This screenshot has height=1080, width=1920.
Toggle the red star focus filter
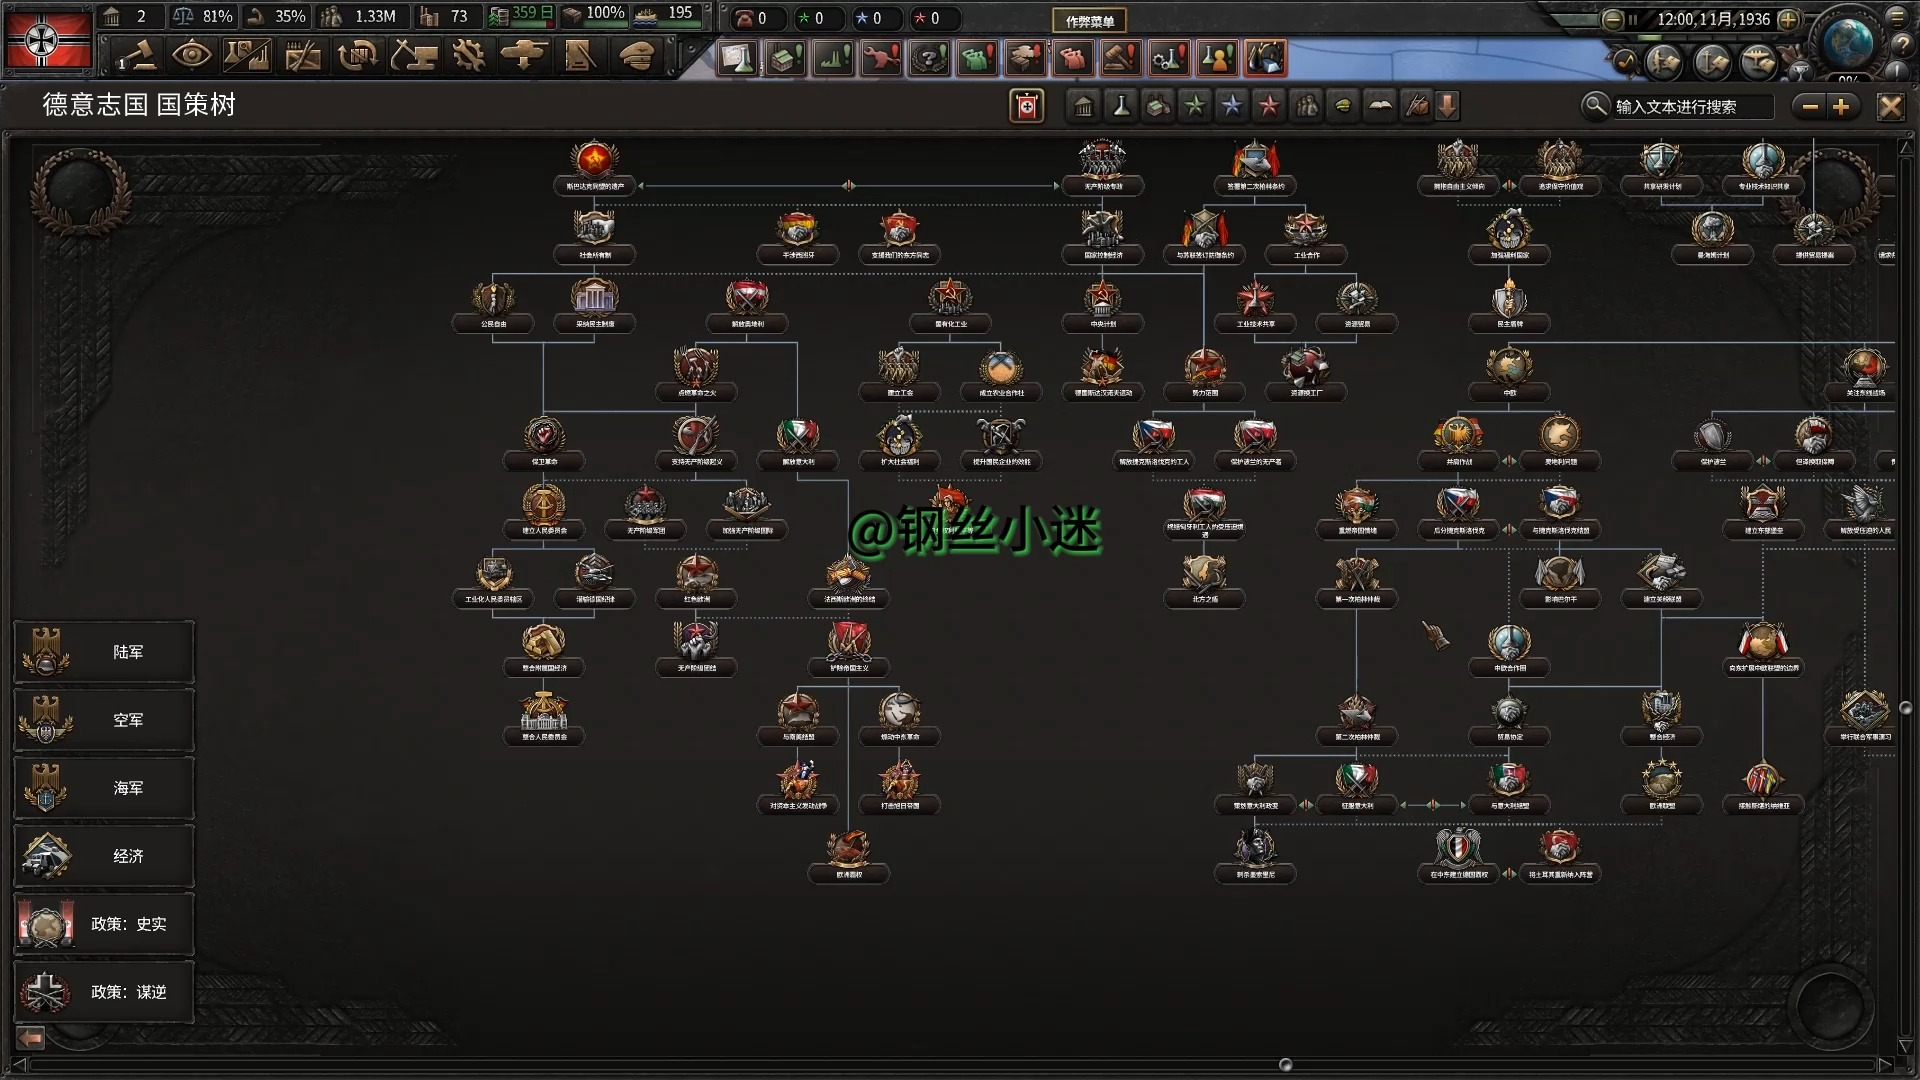coord(1269,106)
